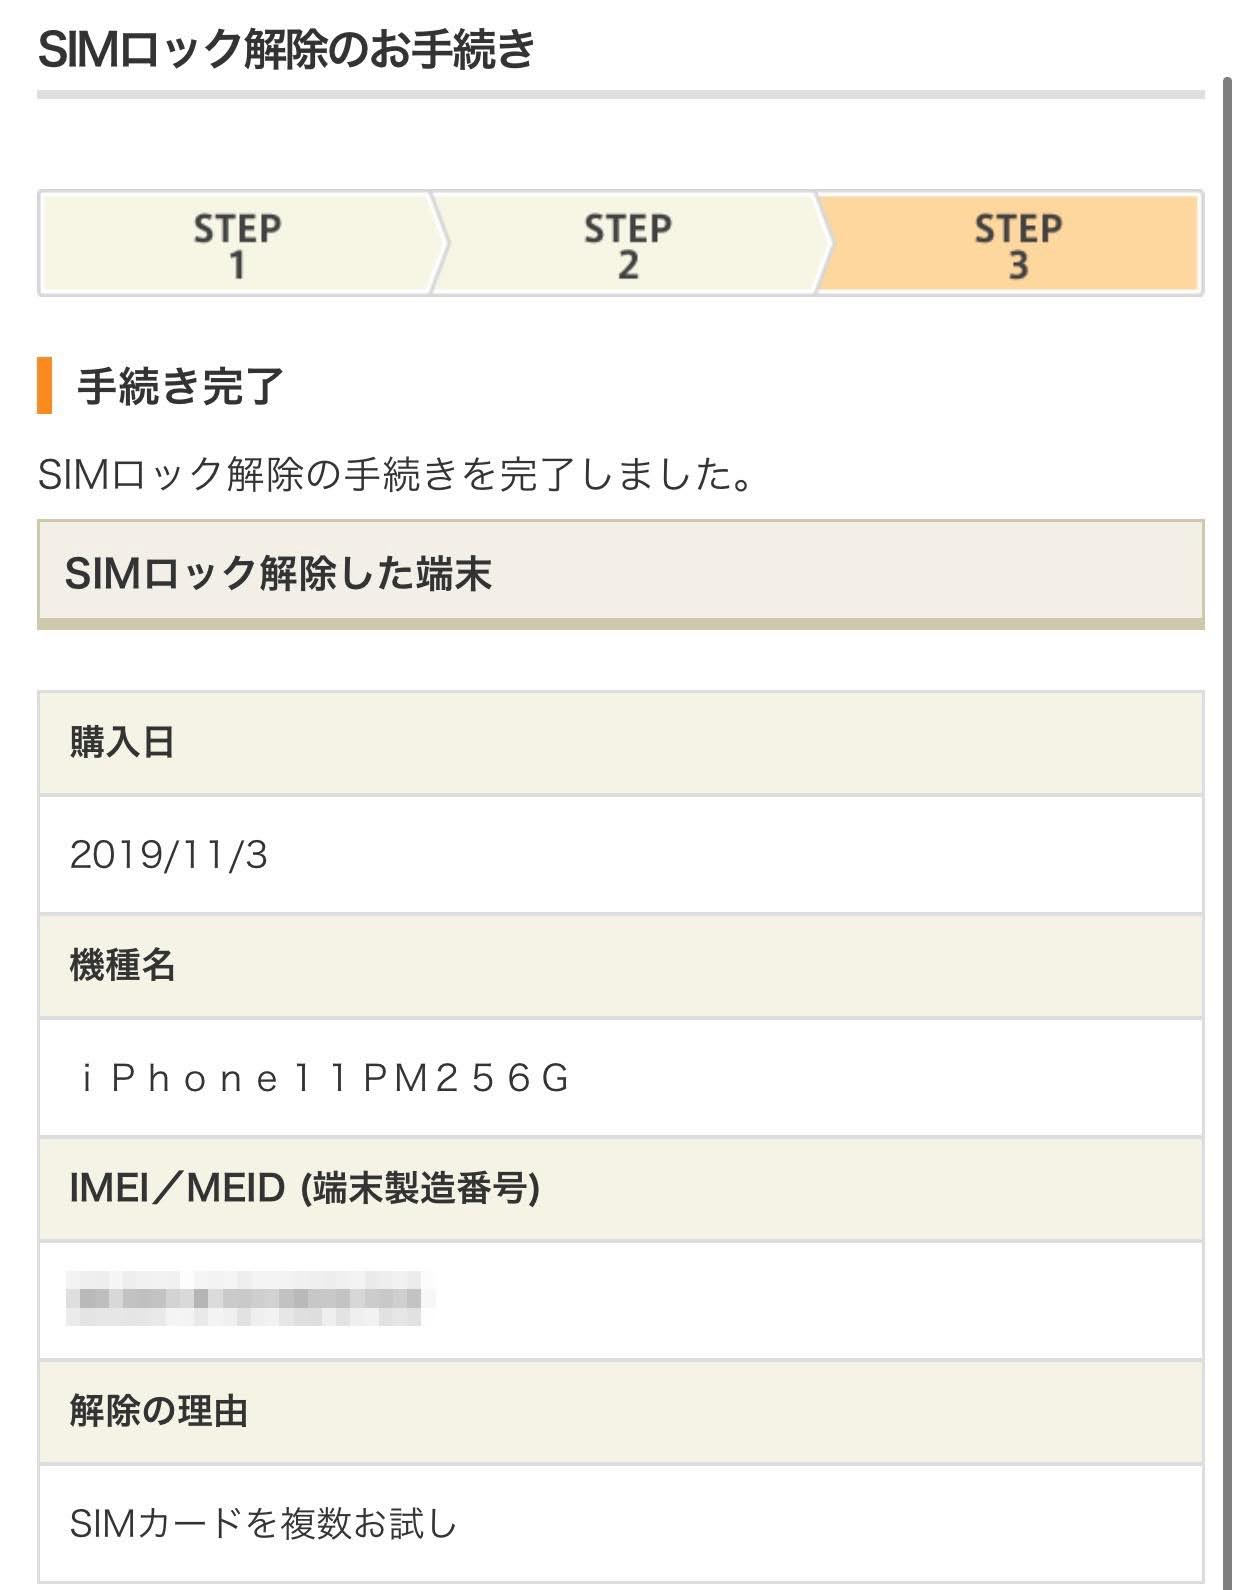Click the arrow divider between STEP 1 and STEP 2

pos(440,244)
